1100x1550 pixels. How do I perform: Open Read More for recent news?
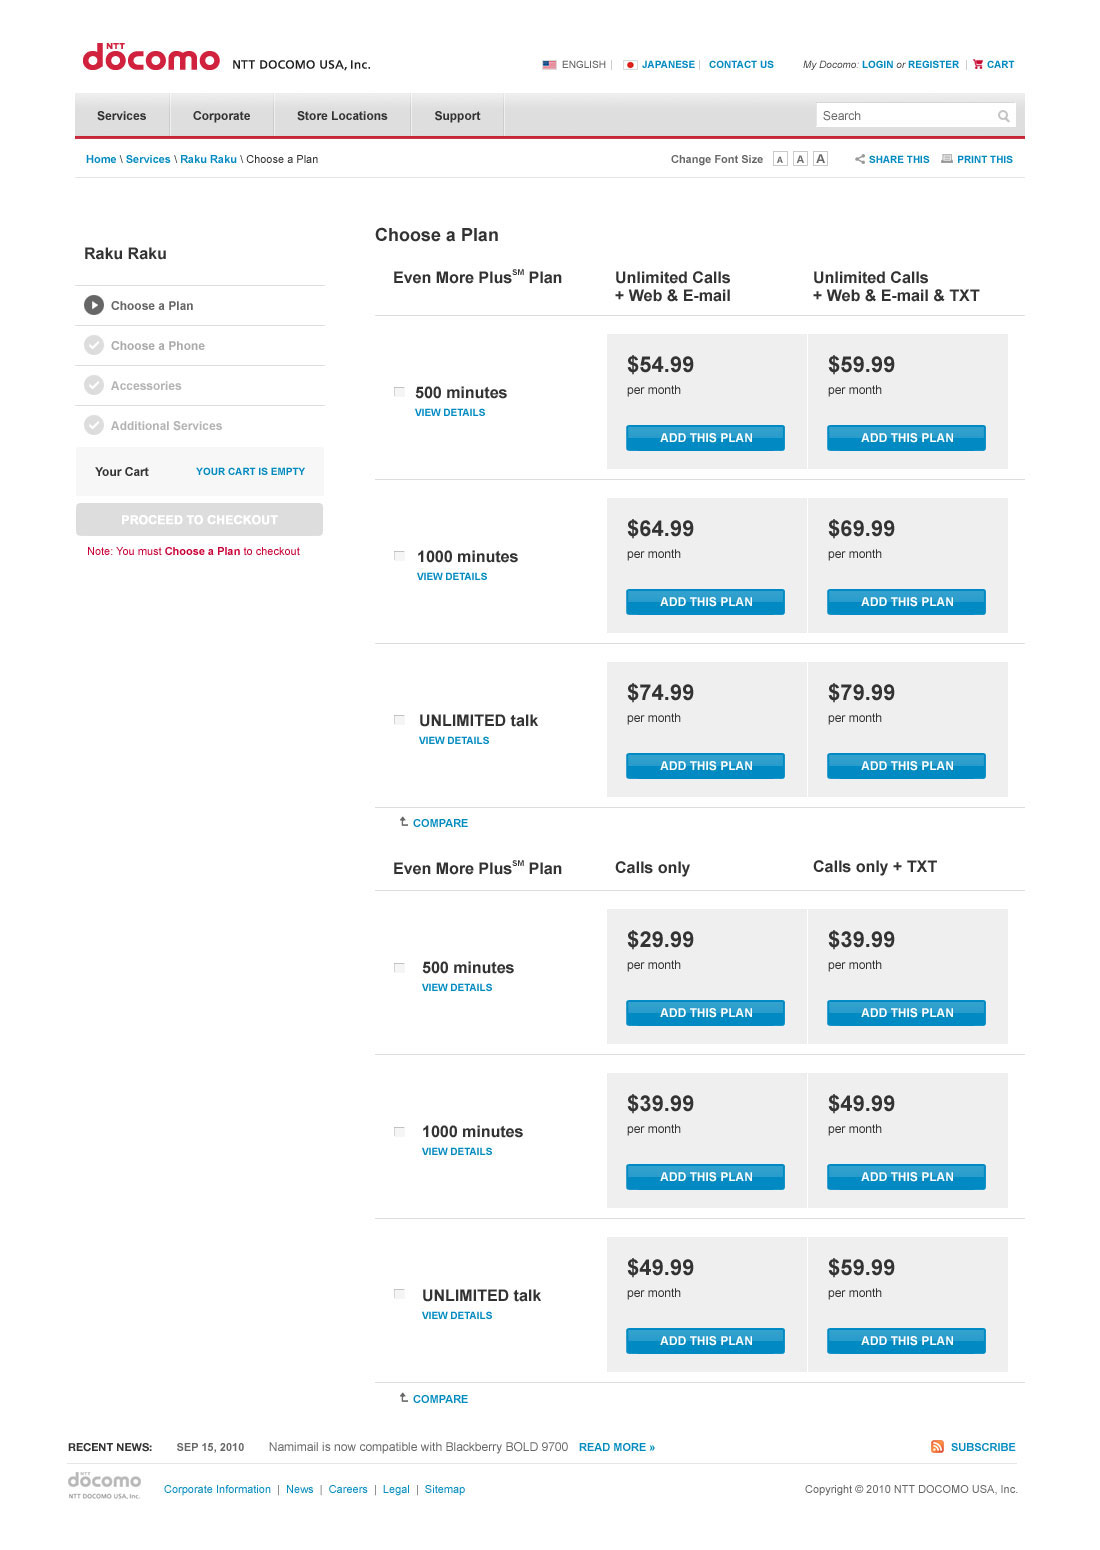(617, 1447)
